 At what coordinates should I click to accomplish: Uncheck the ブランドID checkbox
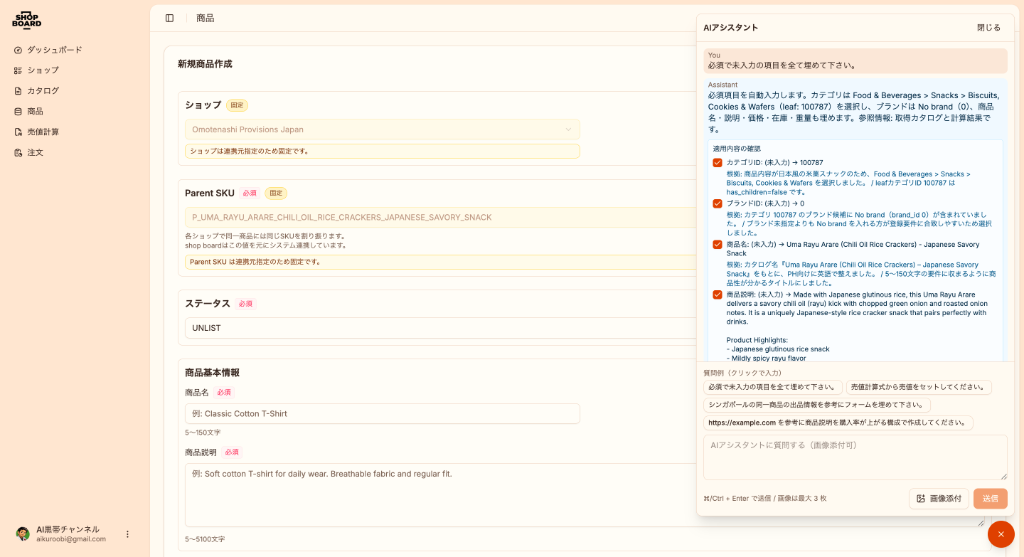pos(717,203)
